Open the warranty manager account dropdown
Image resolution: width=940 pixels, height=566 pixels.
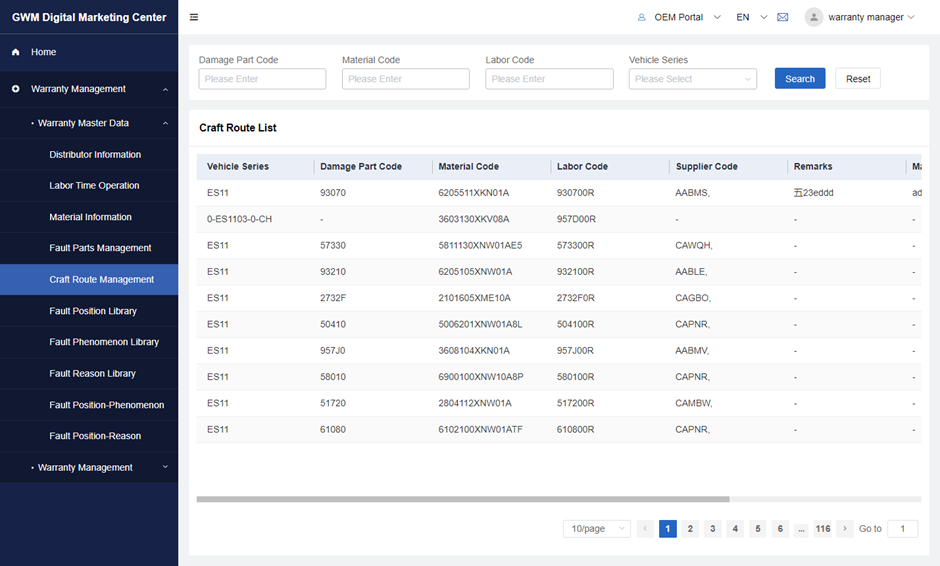pyautogui.click(x=871, y=17)
